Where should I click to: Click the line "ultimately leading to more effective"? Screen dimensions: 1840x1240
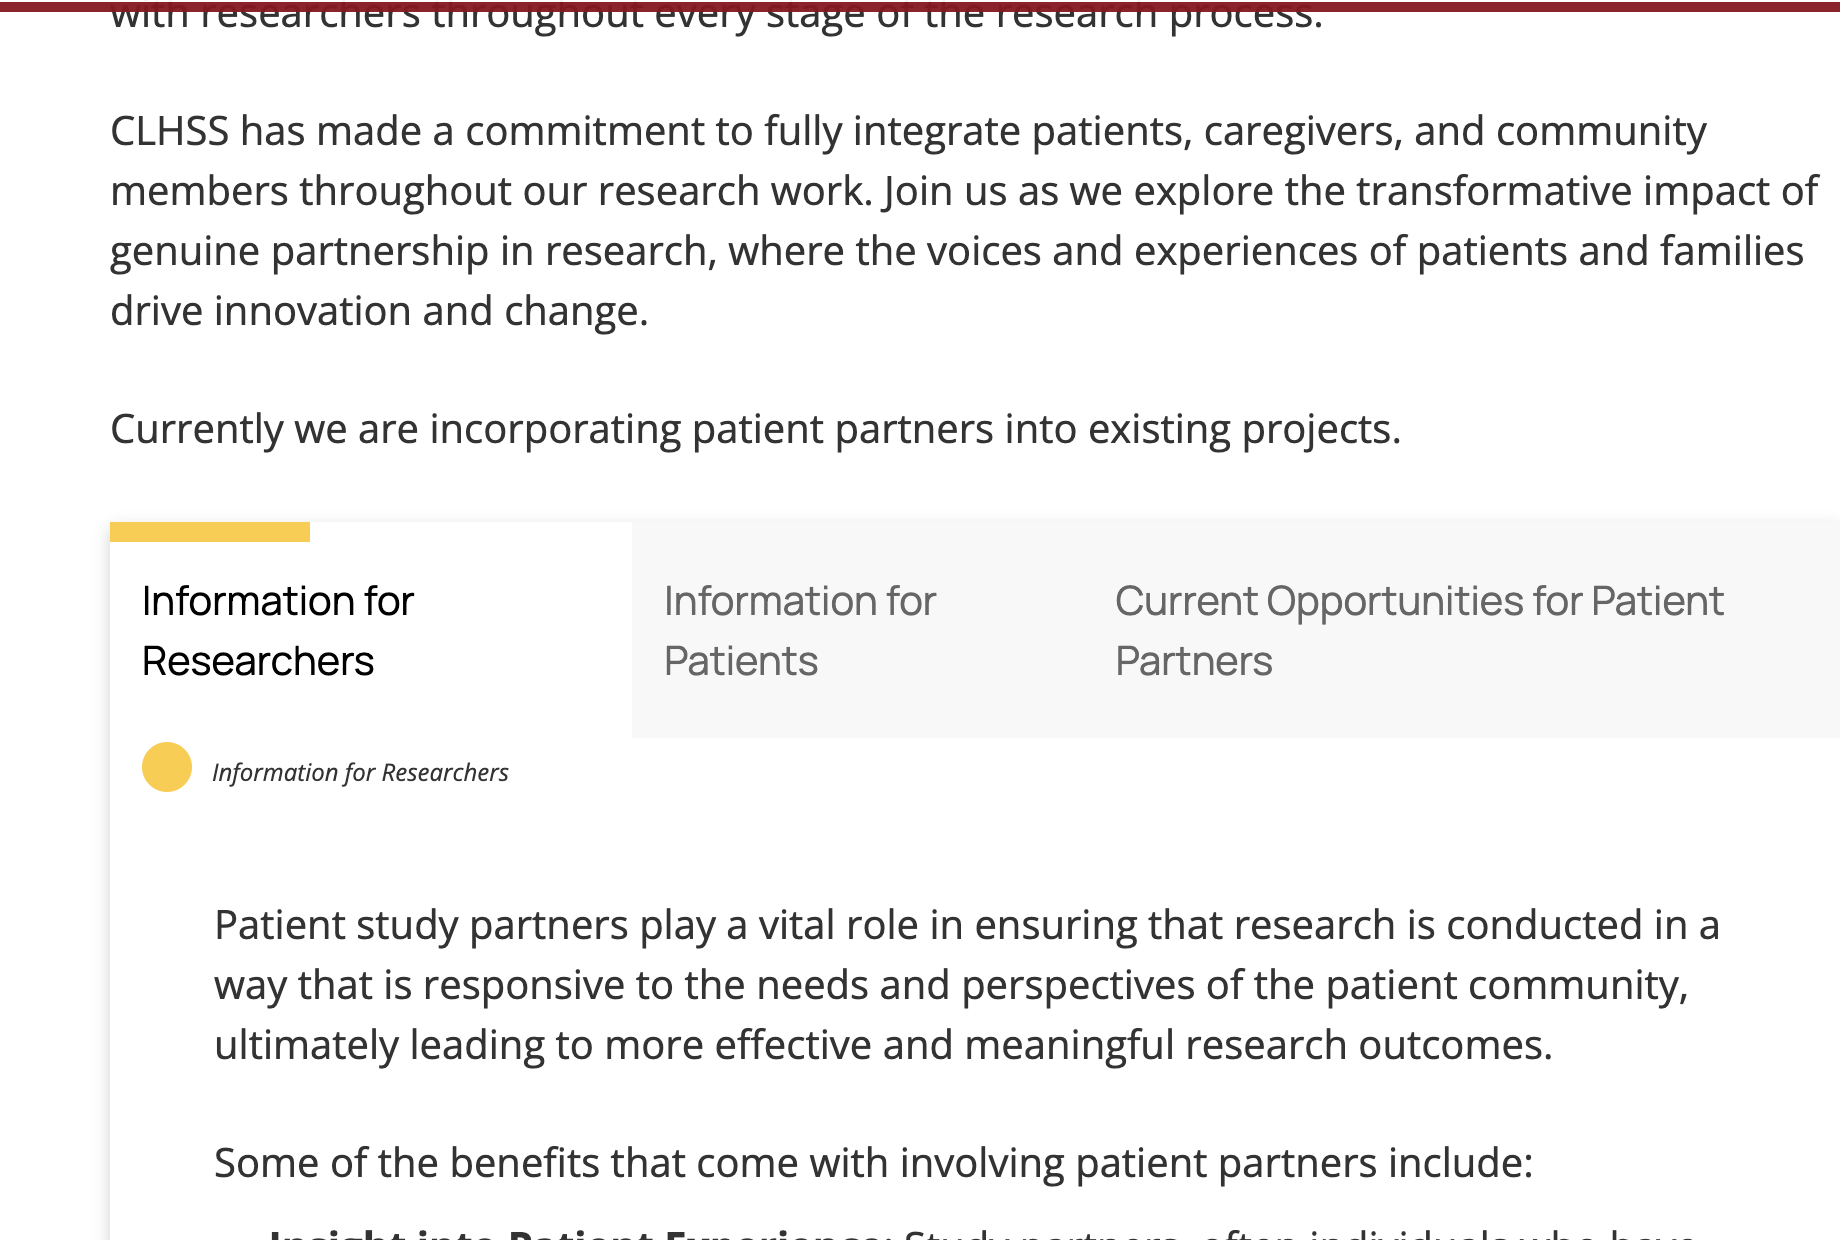[x=883, y=1046]
